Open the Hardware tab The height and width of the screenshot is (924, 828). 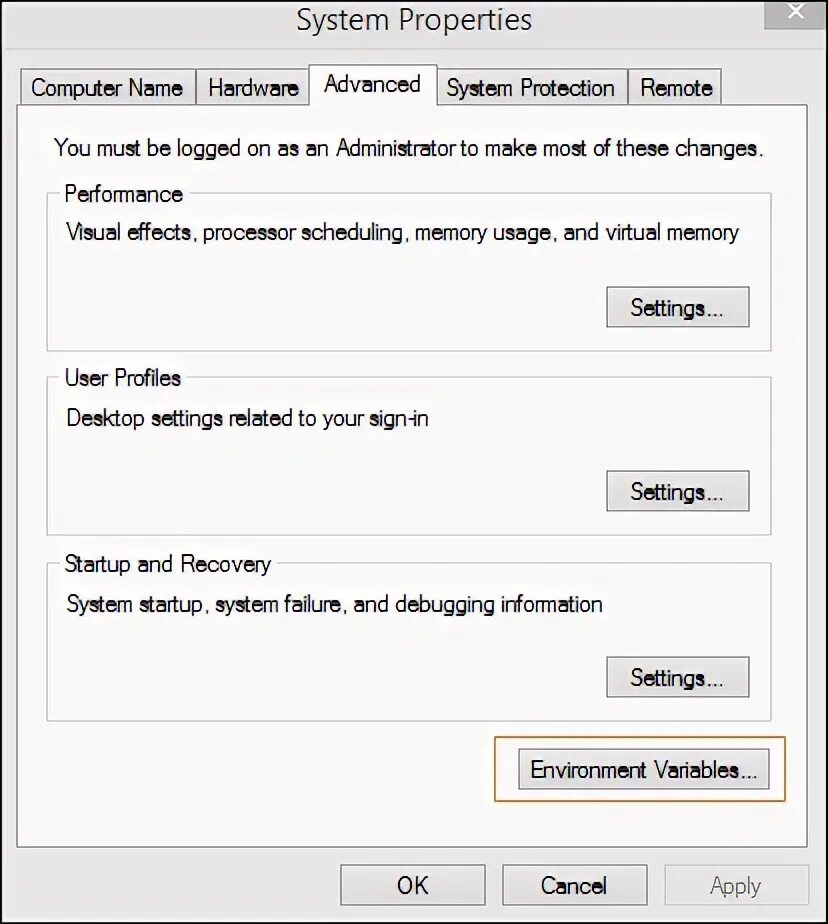(x=253, y=87)
